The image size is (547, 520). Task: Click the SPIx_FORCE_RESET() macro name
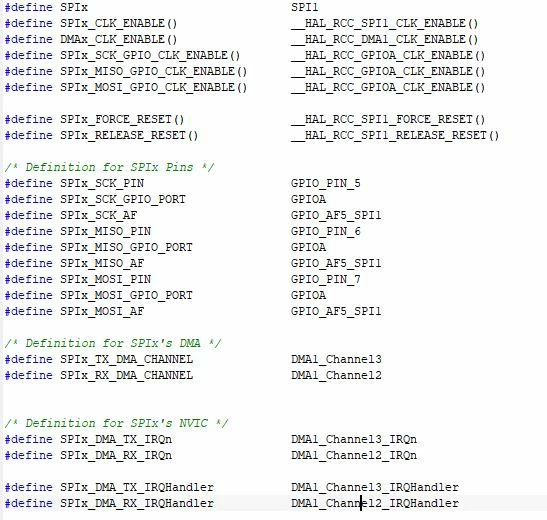click(x=122, y=120)
